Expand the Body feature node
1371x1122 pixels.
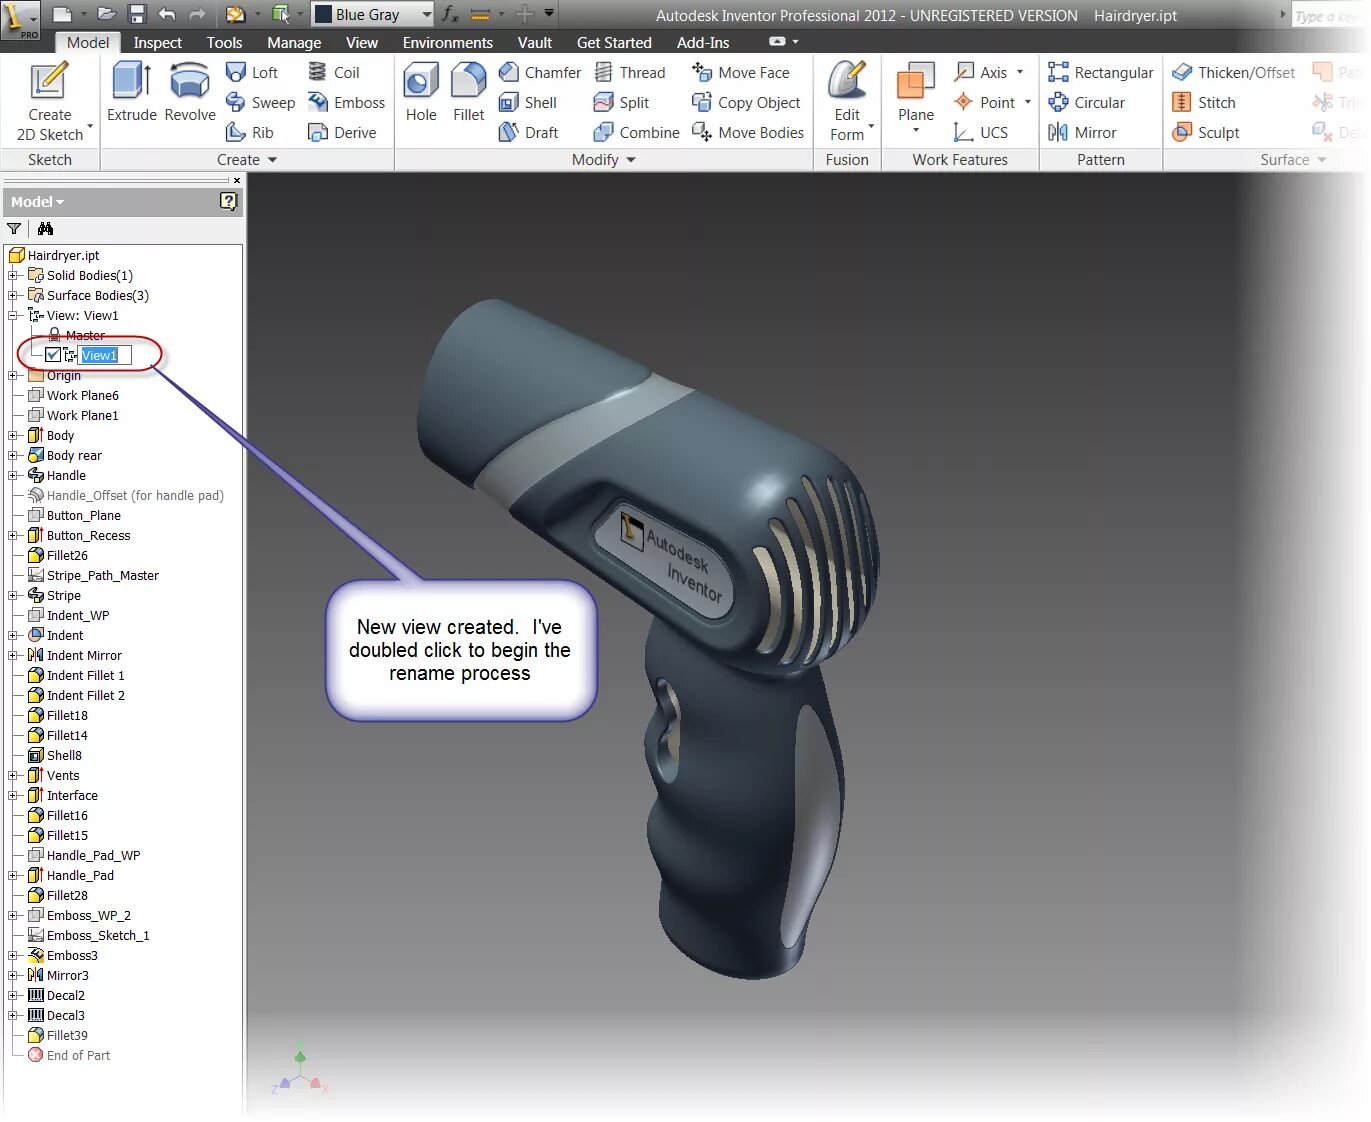(13, 435)
